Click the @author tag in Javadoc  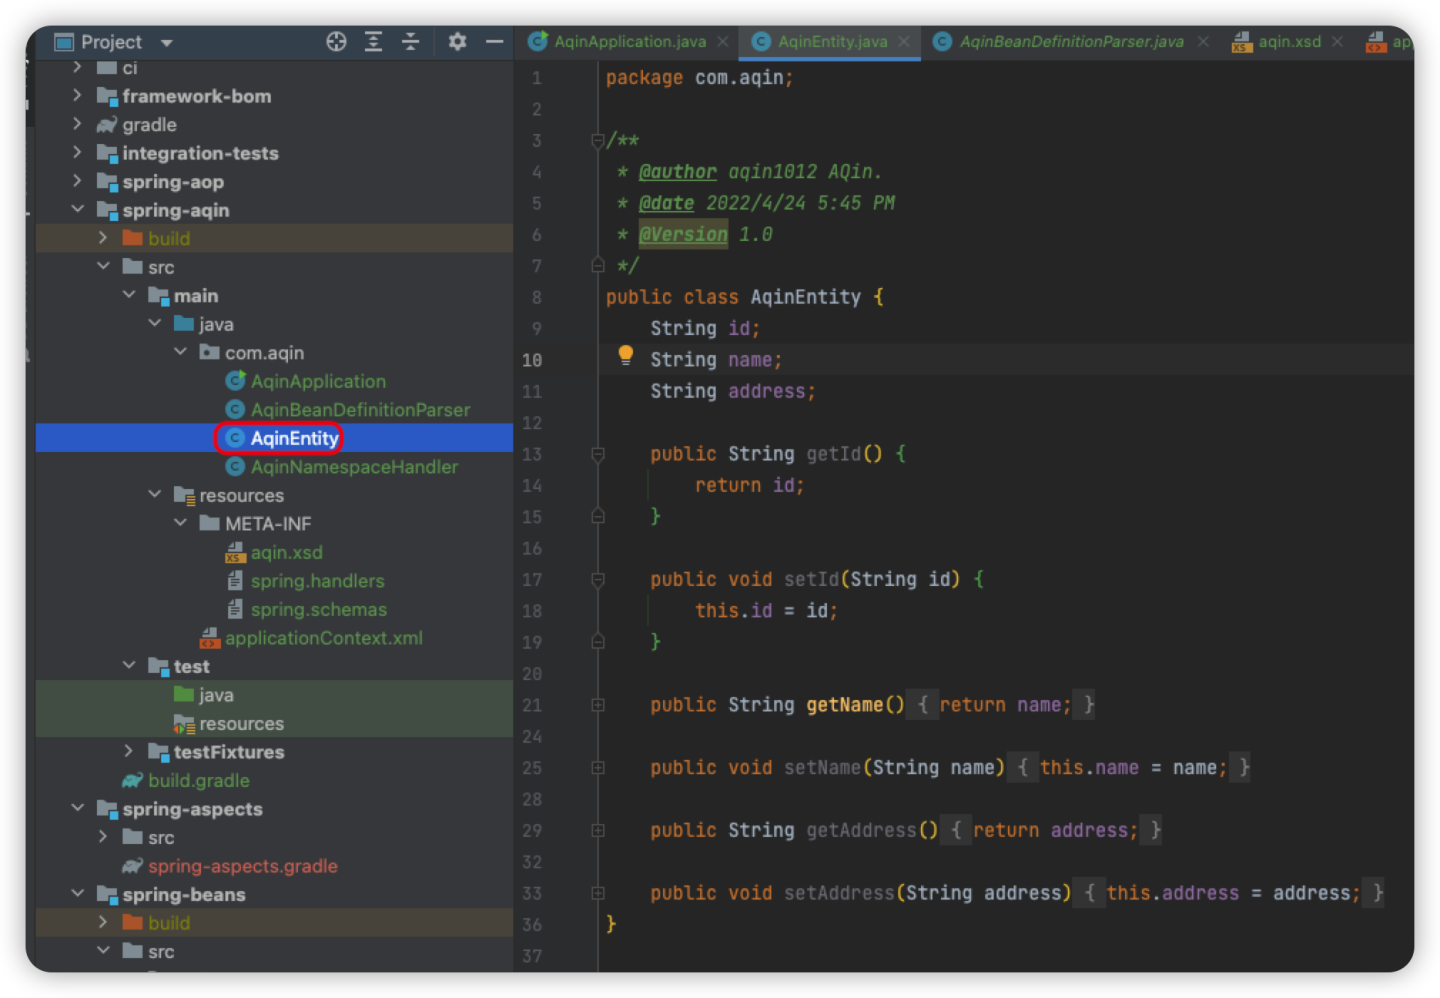coord(678,172)
